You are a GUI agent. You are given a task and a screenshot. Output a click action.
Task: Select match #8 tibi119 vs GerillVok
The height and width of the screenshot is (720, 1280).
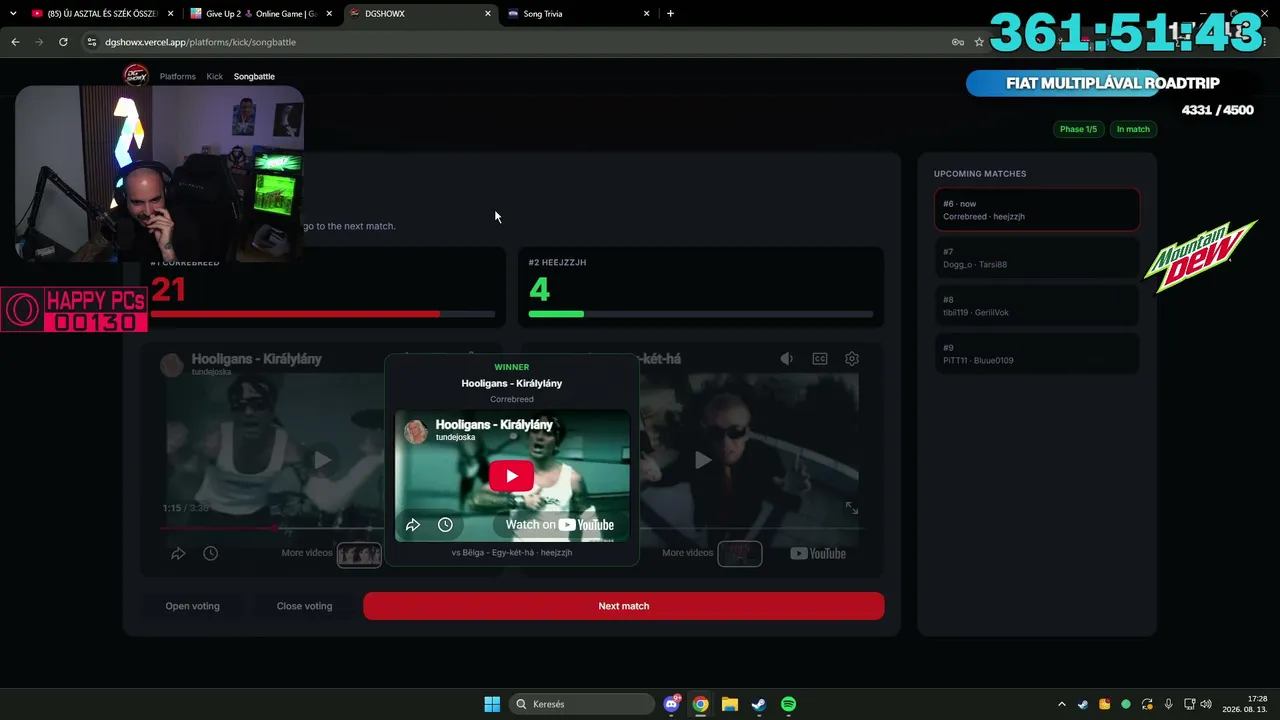pyautogui.click(x=1037, y=306)
